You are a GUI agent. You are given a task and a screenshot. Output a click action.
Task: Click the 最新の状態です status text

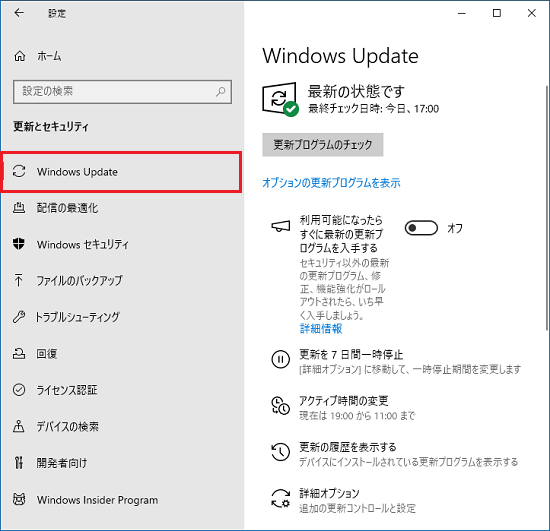(x=356, y=92)
